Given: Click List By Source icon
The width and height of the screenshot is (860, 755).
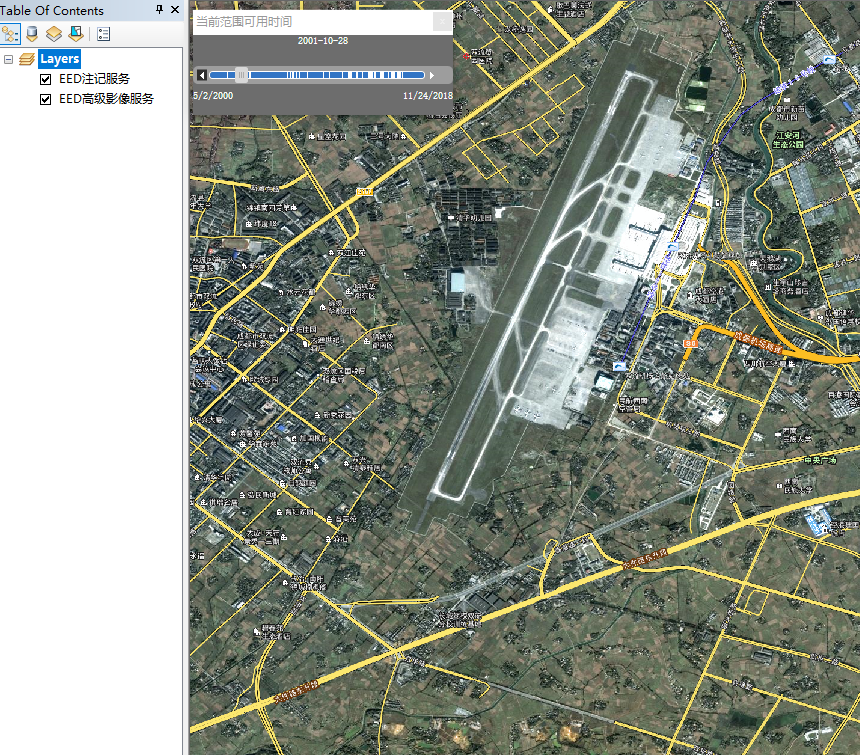Looking at the screenshot, I should 32,34.
